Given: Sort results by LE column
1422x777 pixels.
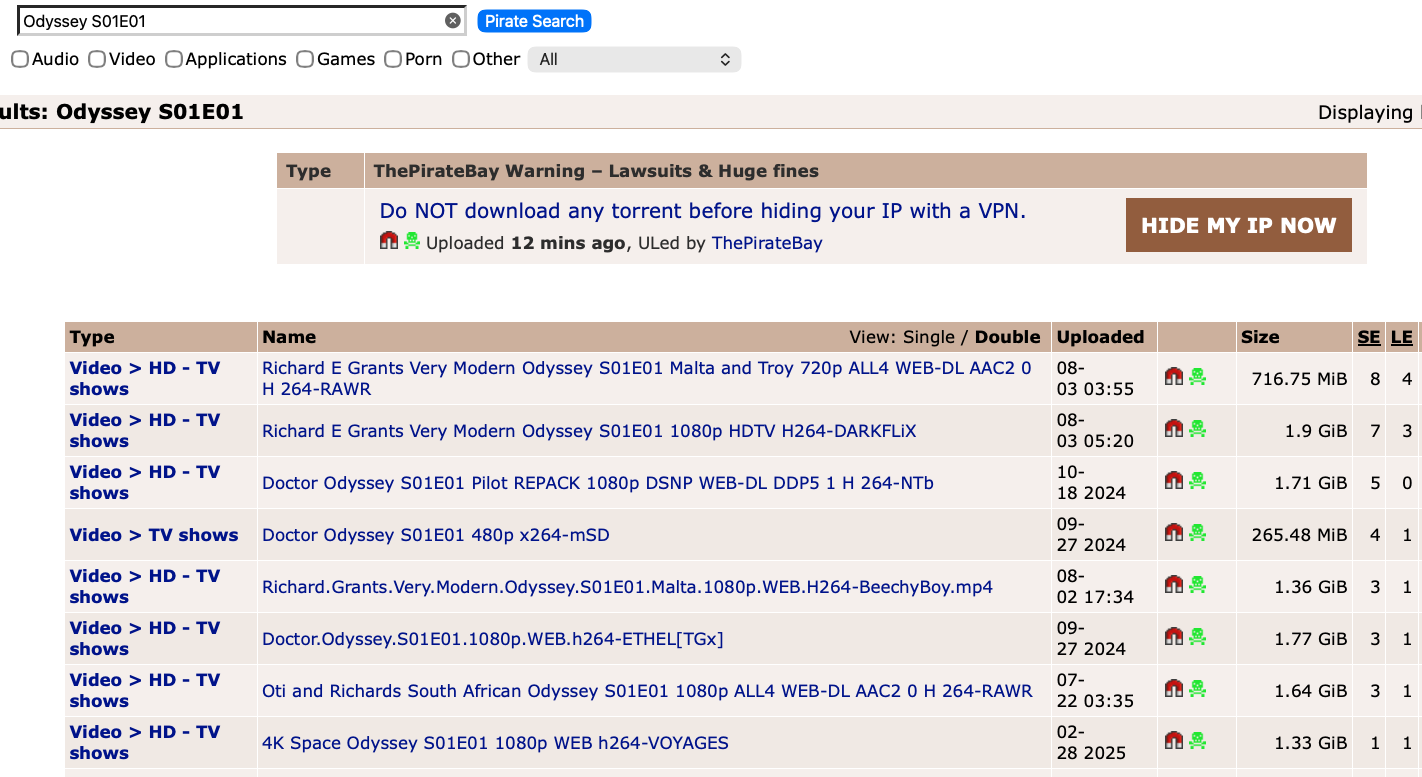Looking at the screenshot, I should pyautogui.click(x=1402, y=337).
